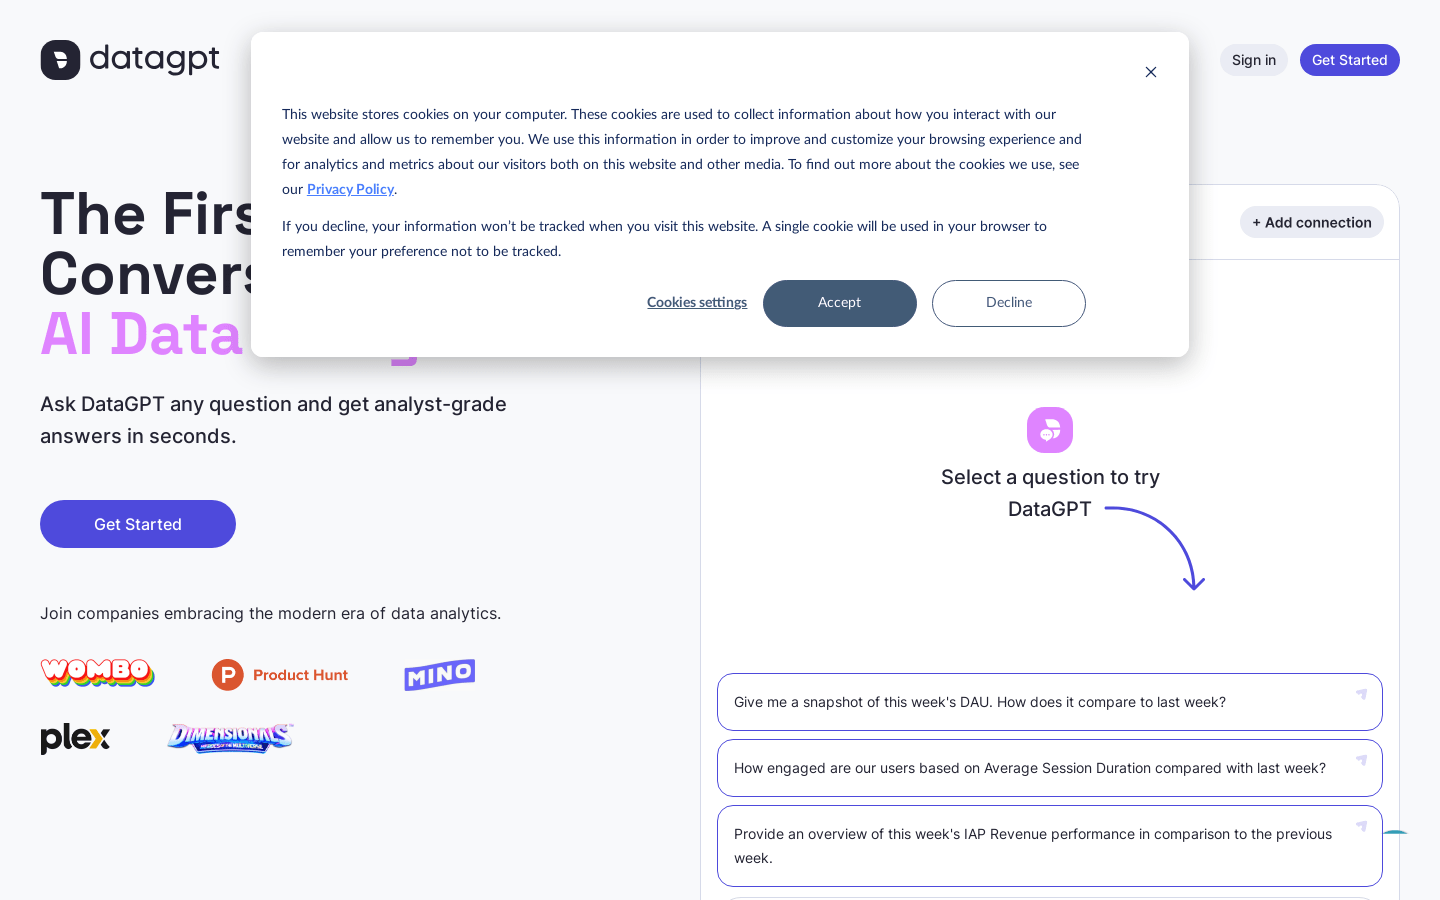Open the Privacy Policy link

click(350, 190)
